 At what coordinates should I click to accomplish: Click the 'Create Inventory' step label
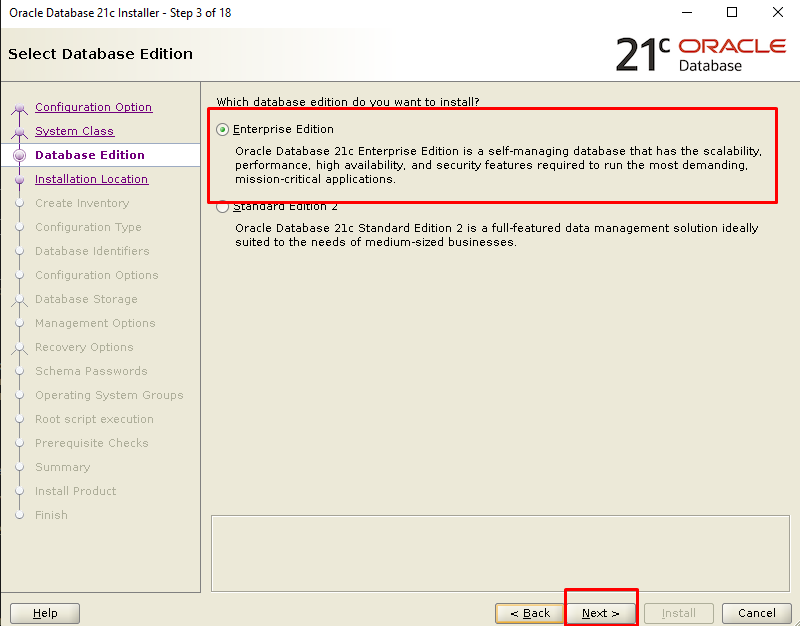pos(82,203)
